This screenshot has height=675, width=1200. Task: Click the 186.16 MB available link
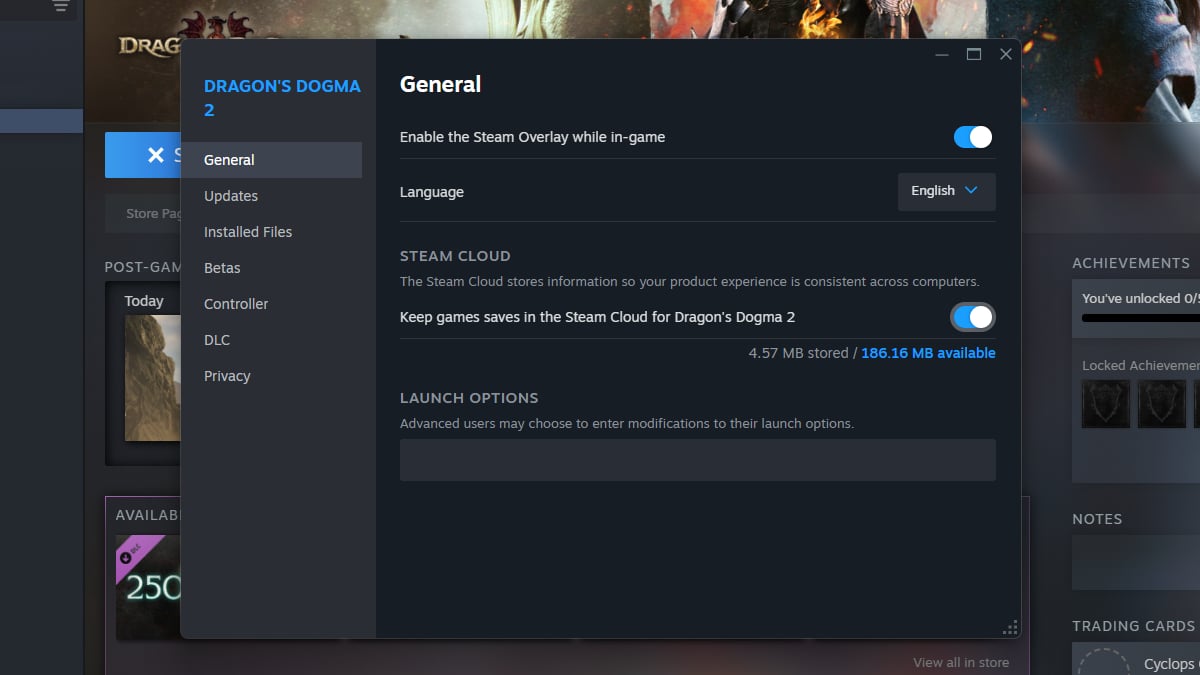point(927,353)
